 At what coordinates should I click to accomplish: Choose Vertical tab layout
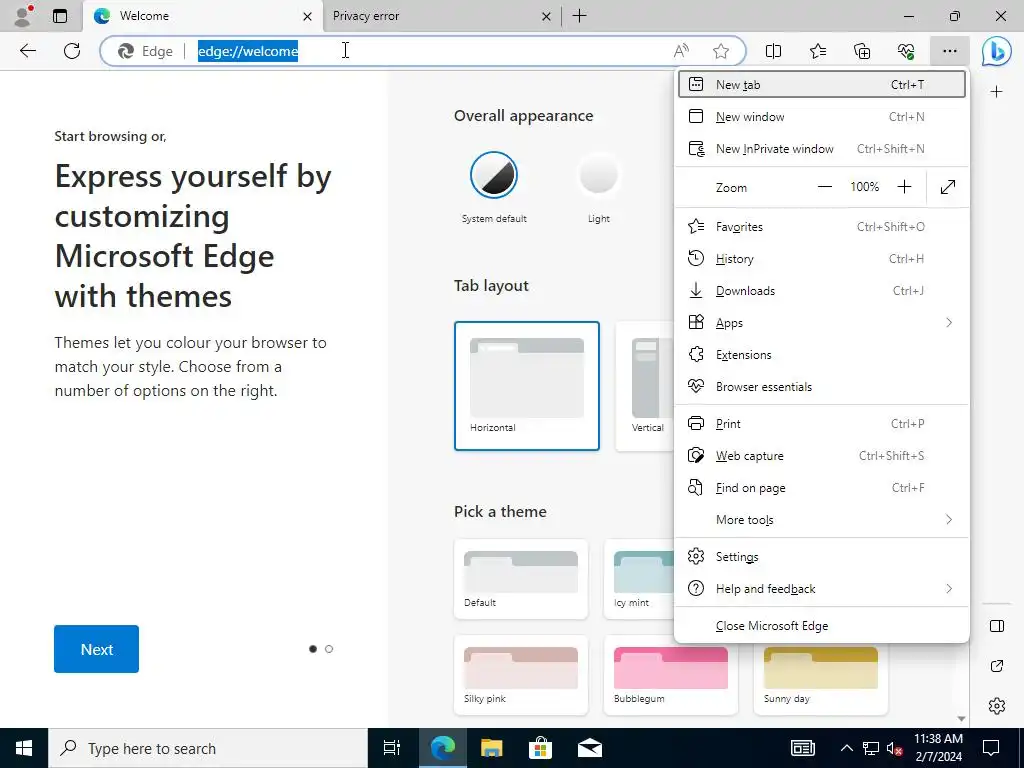tap(646, 386)
